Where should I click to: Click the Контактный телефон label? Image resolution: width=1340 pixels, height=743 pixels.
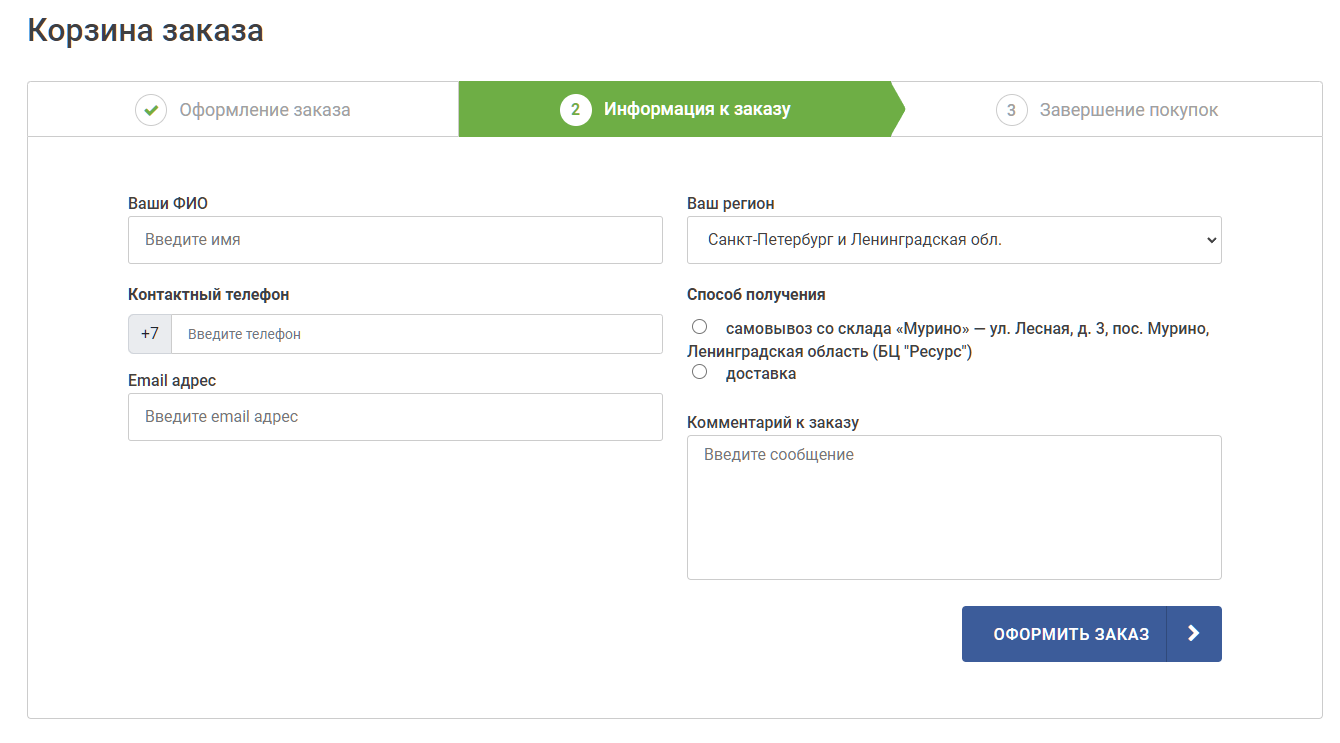click(x=209, y=294)
